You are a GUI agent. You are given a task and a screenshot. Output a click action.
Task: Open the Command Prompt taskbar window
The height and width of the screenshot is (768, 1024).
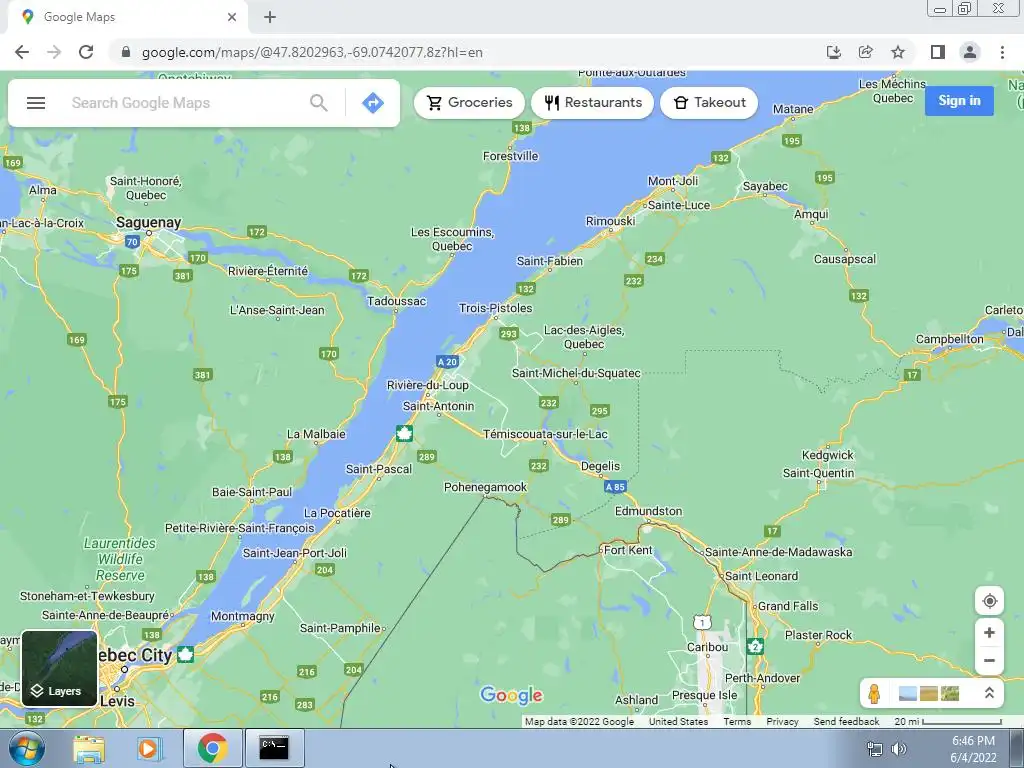pyautogui.click(x=274, y=748)
